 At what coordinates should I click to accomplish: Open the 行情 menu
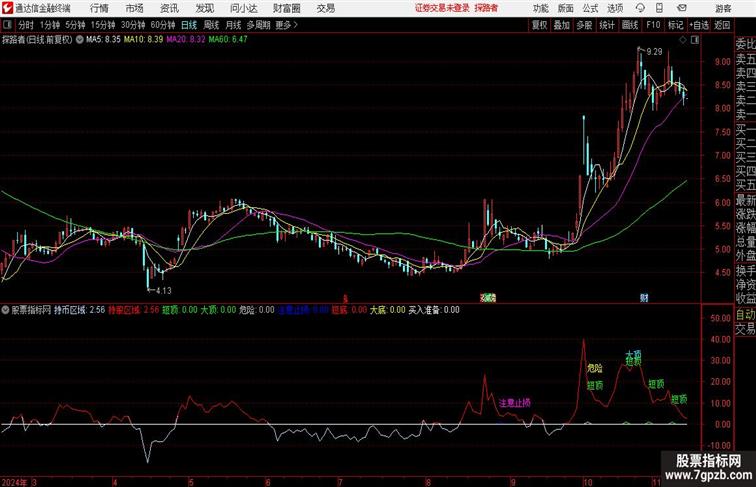99,8
